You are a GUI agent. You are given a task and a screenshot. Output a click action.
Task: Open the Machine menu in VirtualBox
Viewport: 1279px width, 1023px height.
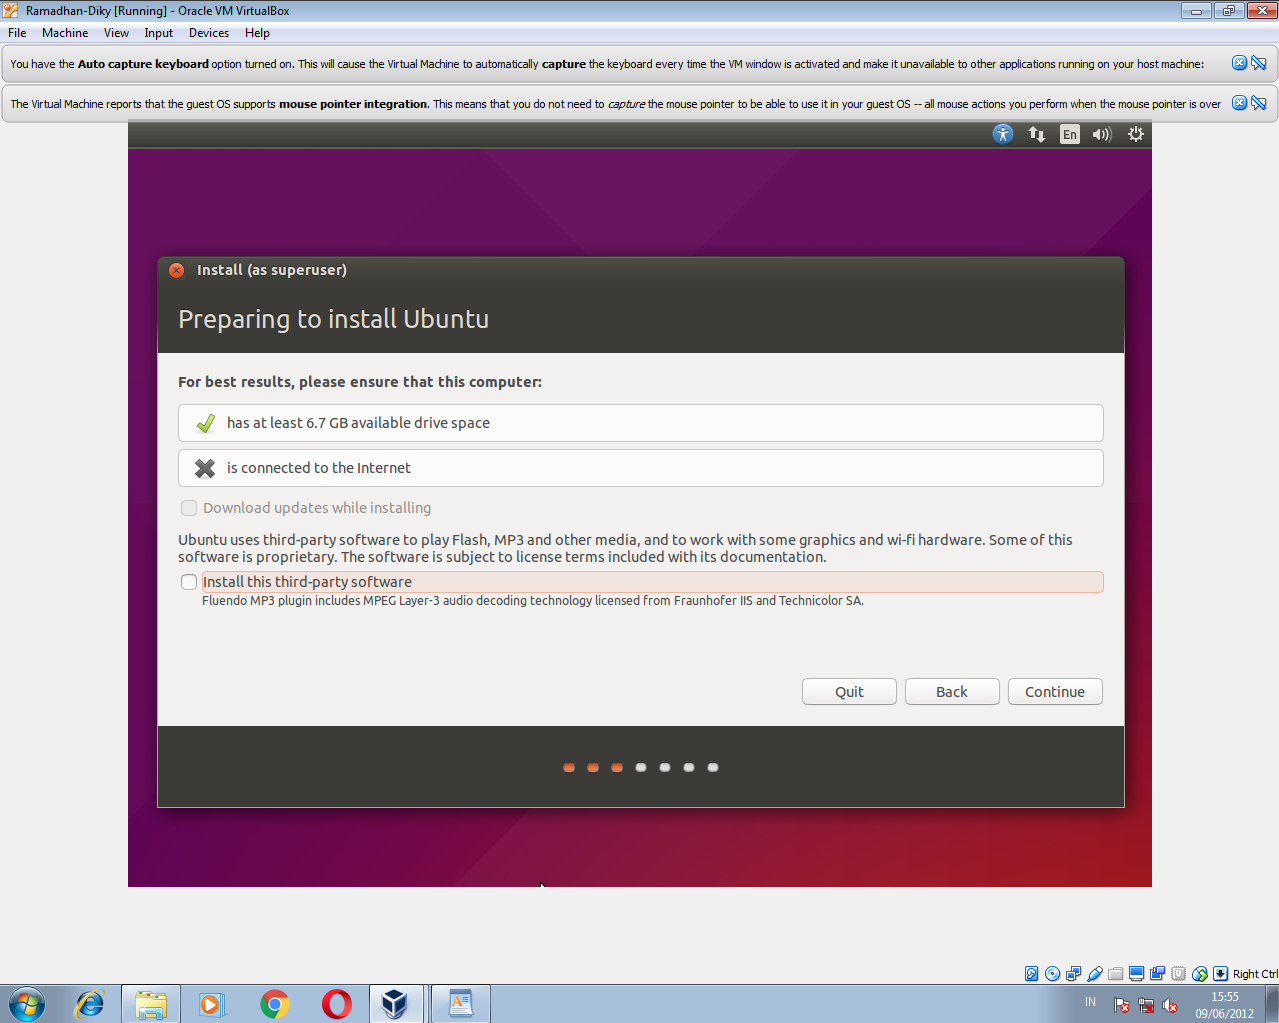pyautogui.click(x=65, y=32)
